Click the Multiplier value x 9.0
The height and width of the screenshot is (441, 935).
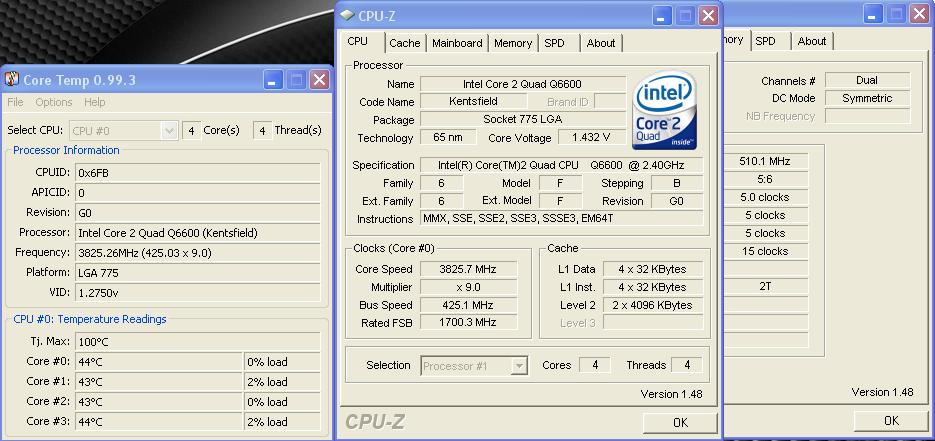(x=468, y=287)
